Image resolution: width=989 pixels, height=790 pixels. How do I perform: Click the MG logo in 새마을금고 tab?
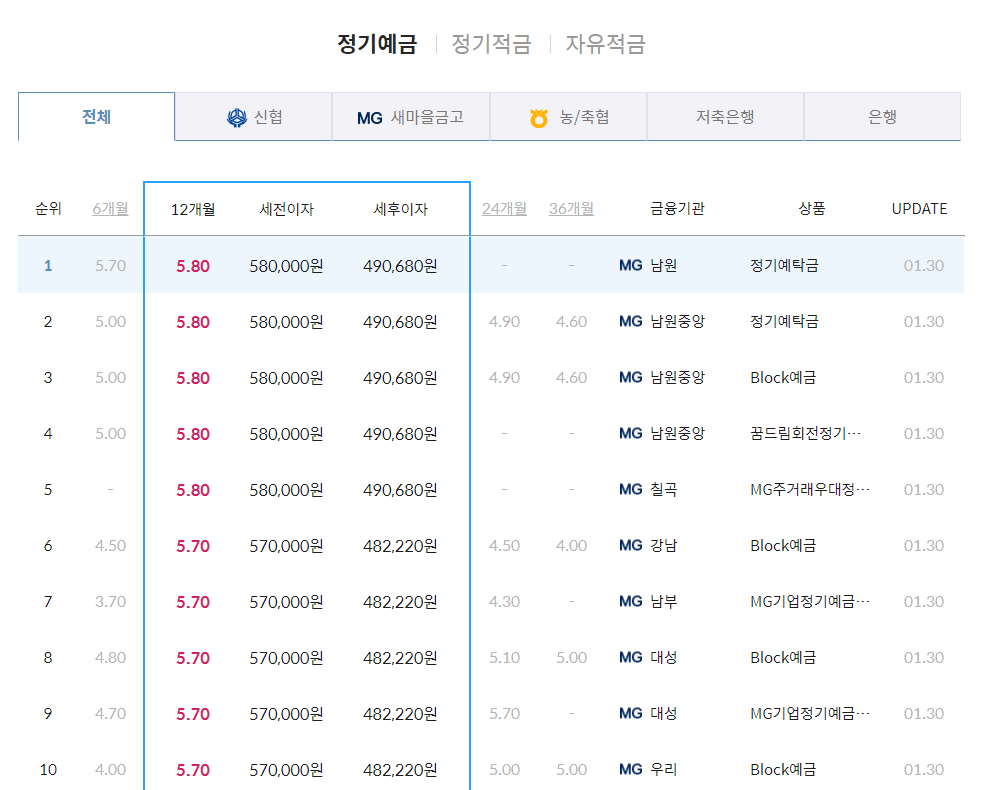[370, 118]
